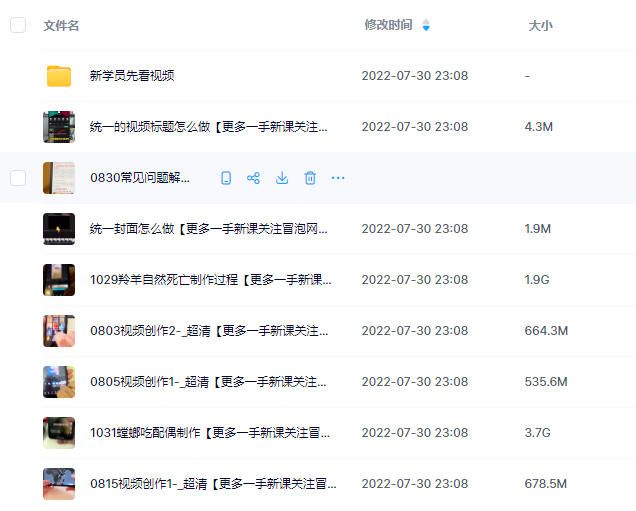Toggle sort arrow beside 修改时间
Viewport: 636px width, 511px height.
(426, 25)
